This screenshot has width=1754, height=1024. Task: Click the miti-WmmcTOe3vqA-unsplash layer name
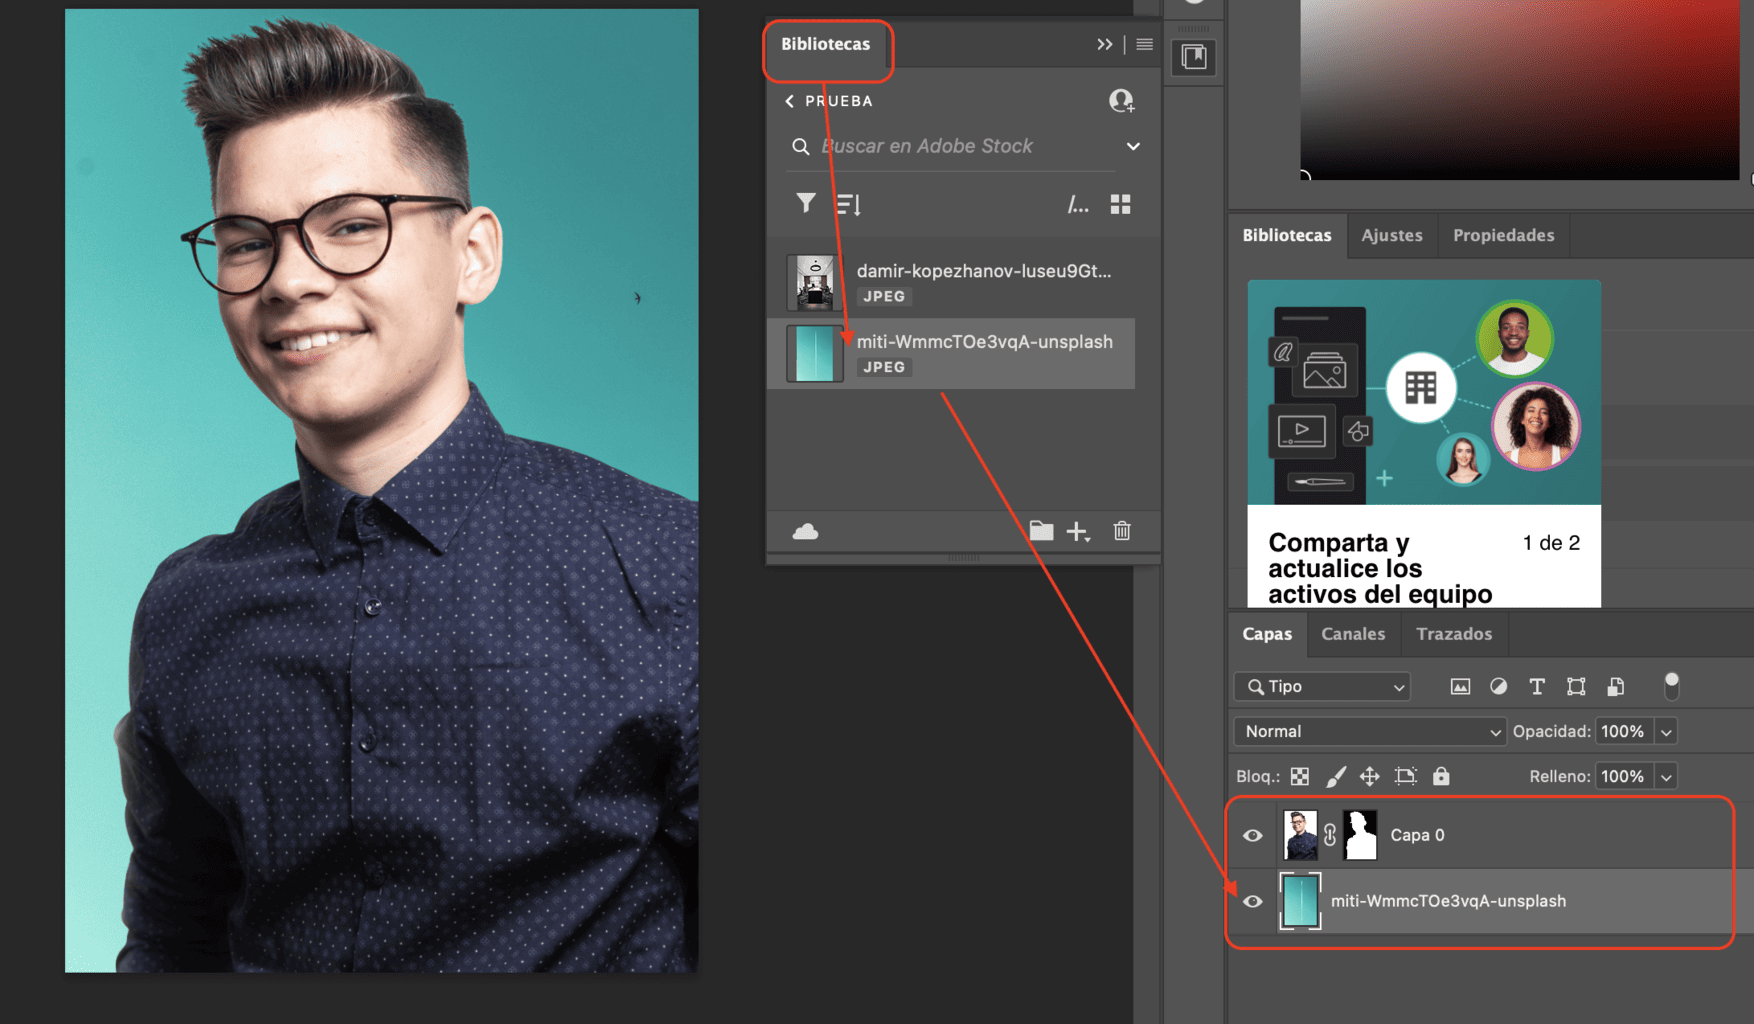(x=1448, y=901)
